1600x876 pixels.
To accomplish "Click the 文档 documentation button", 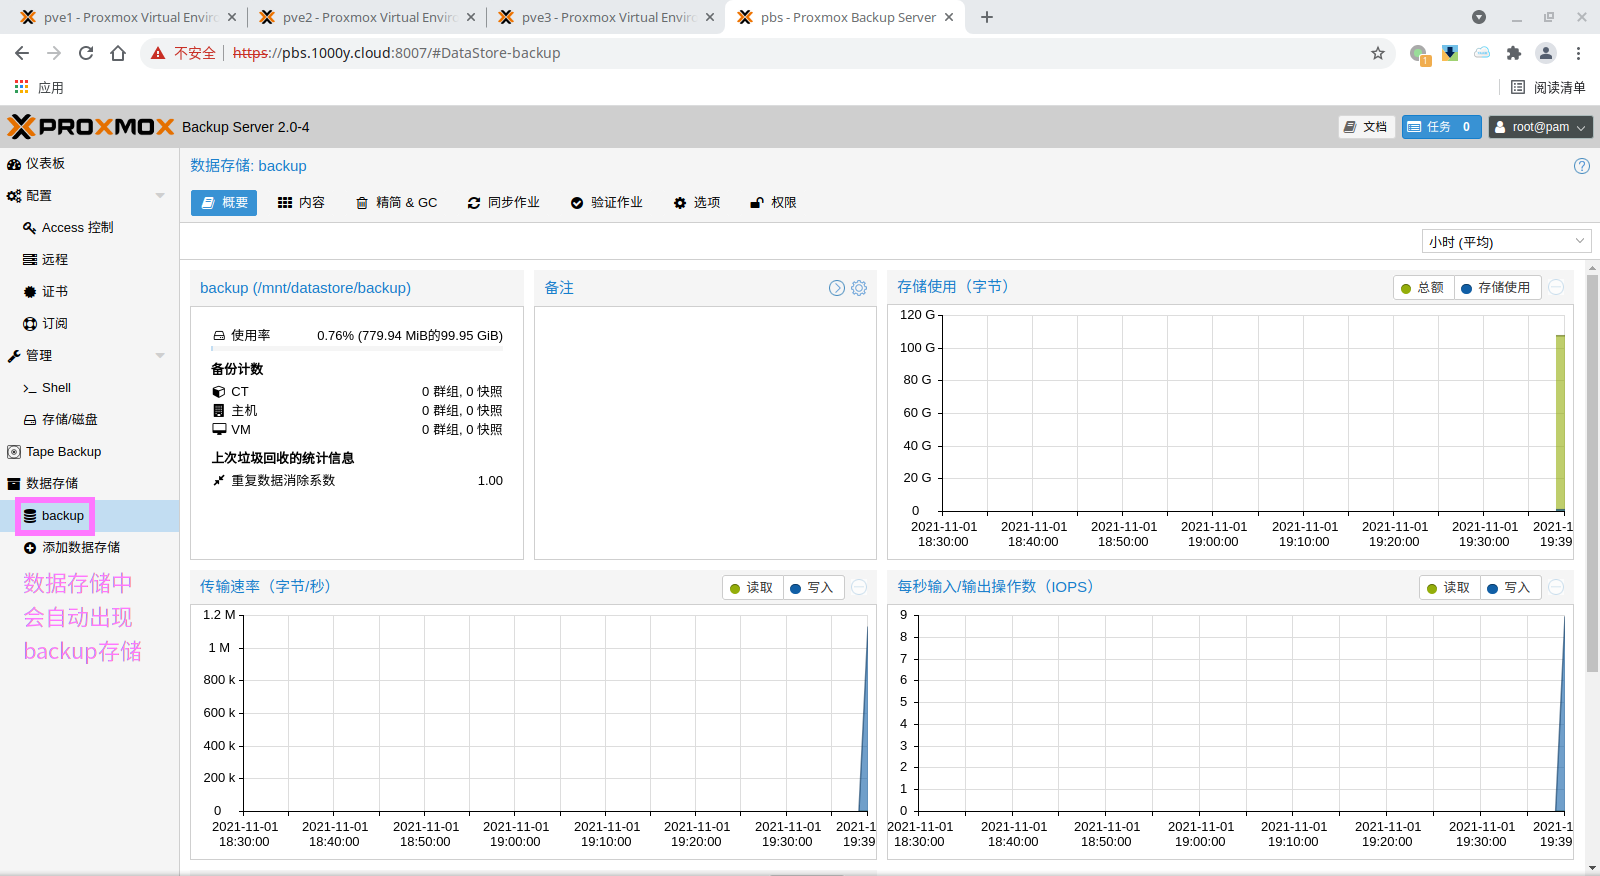I will coord(1365,127).
